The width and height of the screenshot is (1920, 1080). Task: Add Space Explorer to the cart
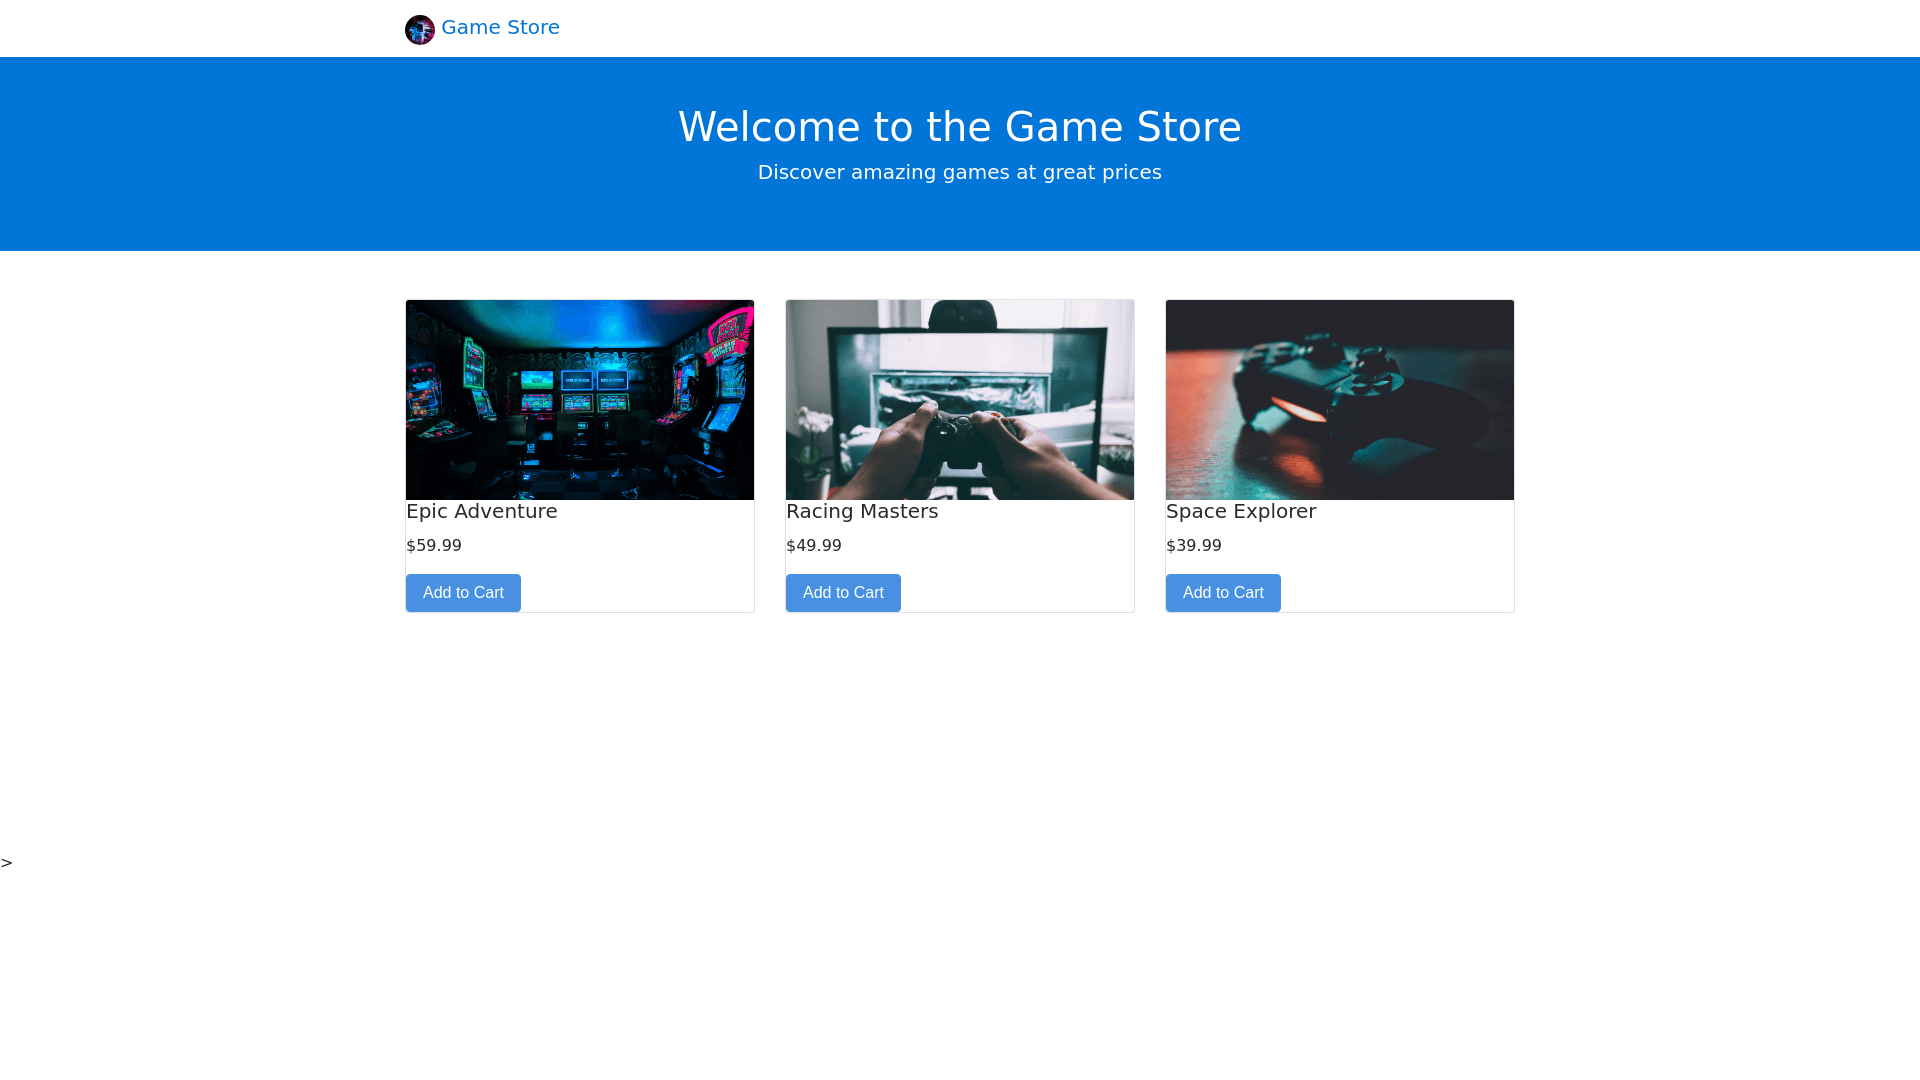[1223, 592]
